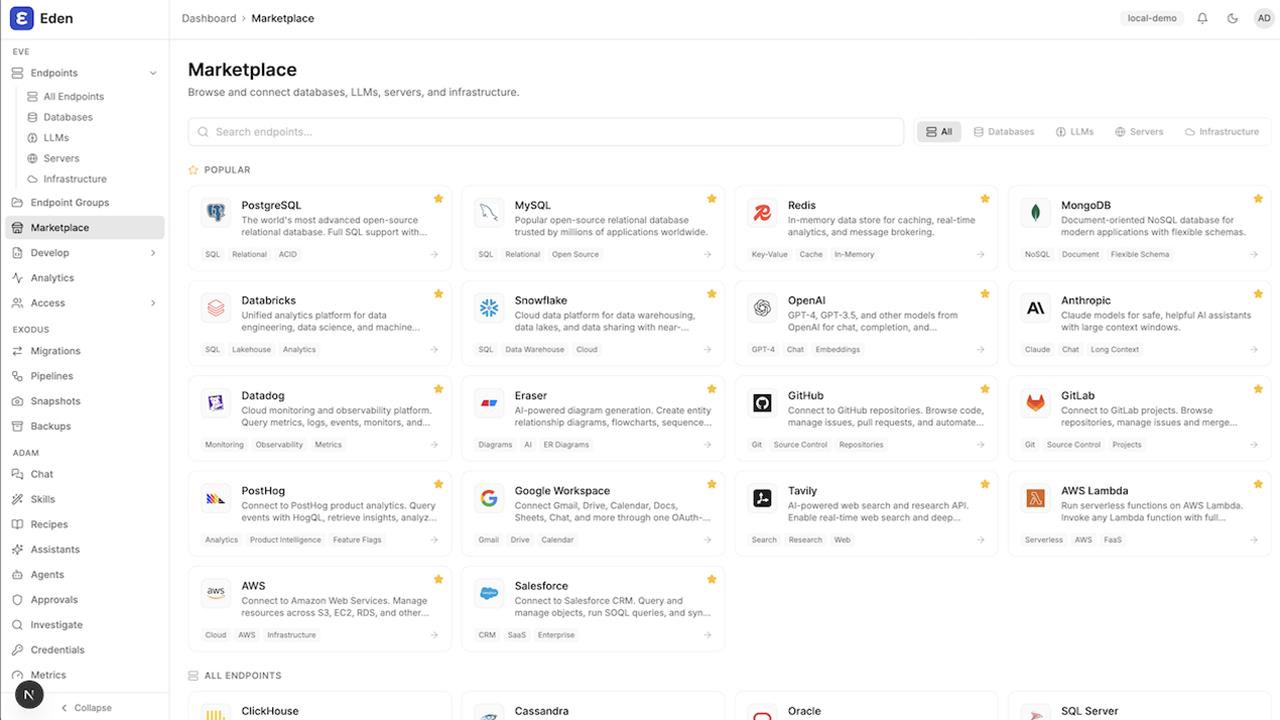This screenshot has height=720, width=1280.
Task: Toggle the Anthropic favorite star
Action: tap(1258, 294)
